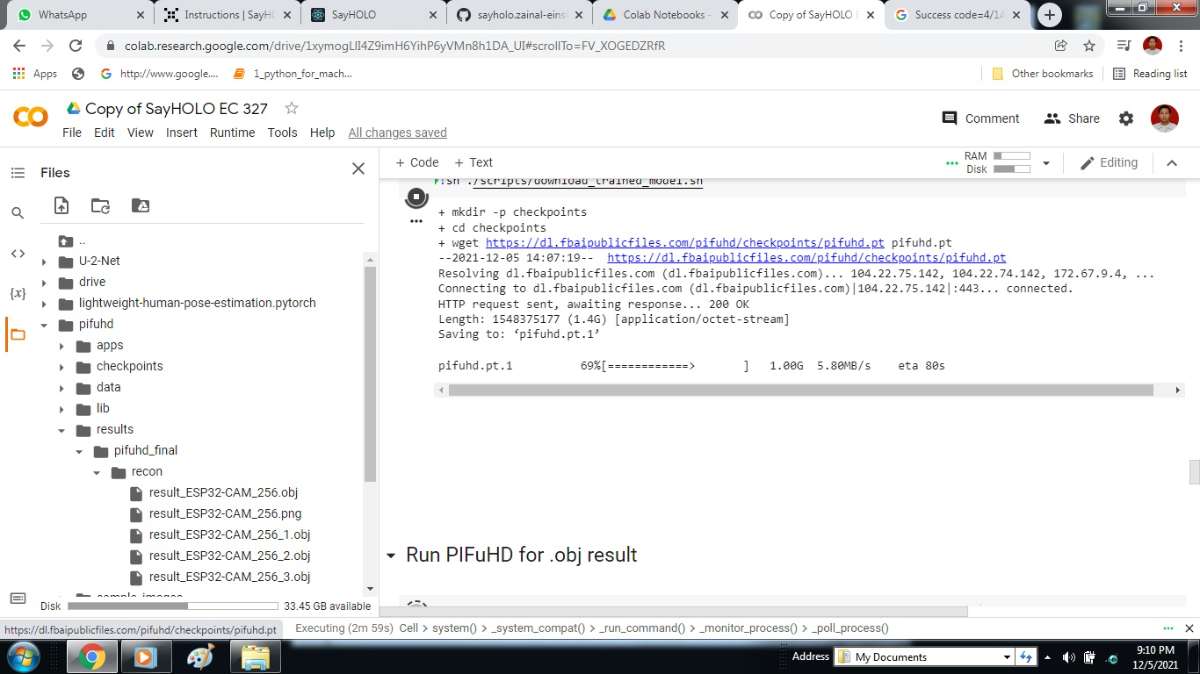Expand the checkpoints folder
This screenshot has width=1200, height=674.
(62, 367)
